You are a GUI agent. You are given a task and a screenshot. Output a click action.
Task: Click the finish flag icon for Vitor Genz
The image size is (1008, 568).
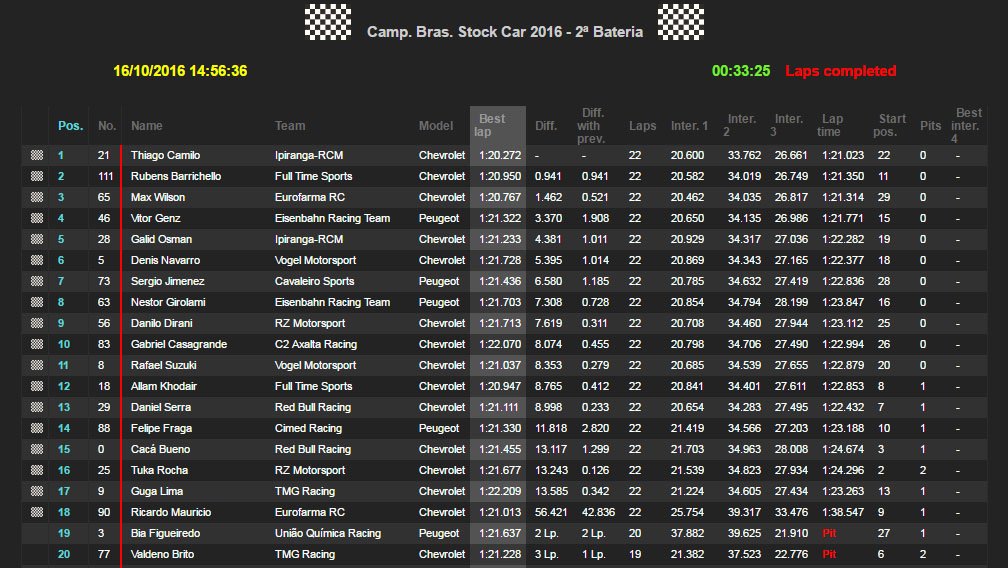[x=37, y=218]
